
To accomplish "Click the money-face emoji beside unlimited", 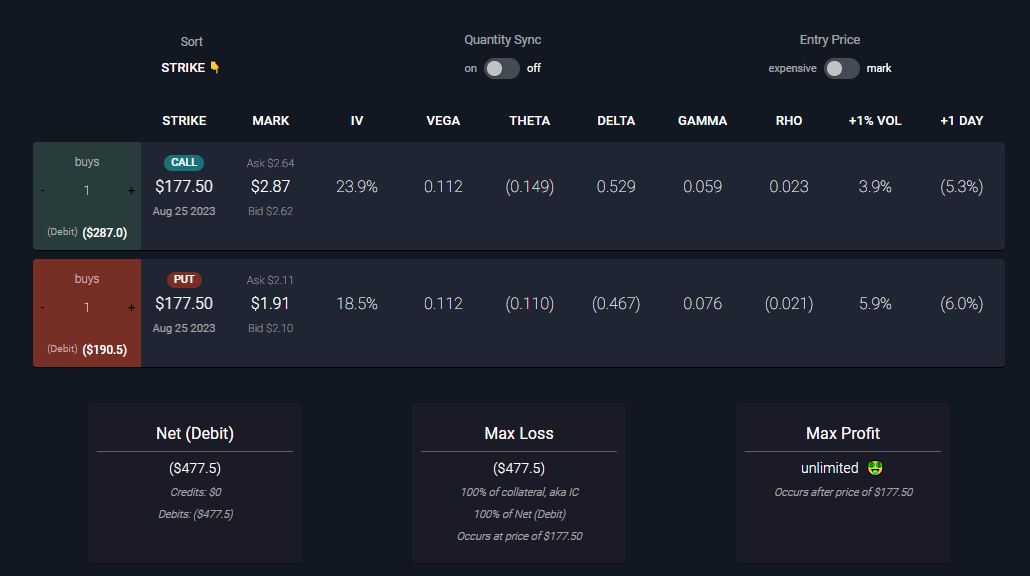I will pyautogui.click(x=875, y=468).
